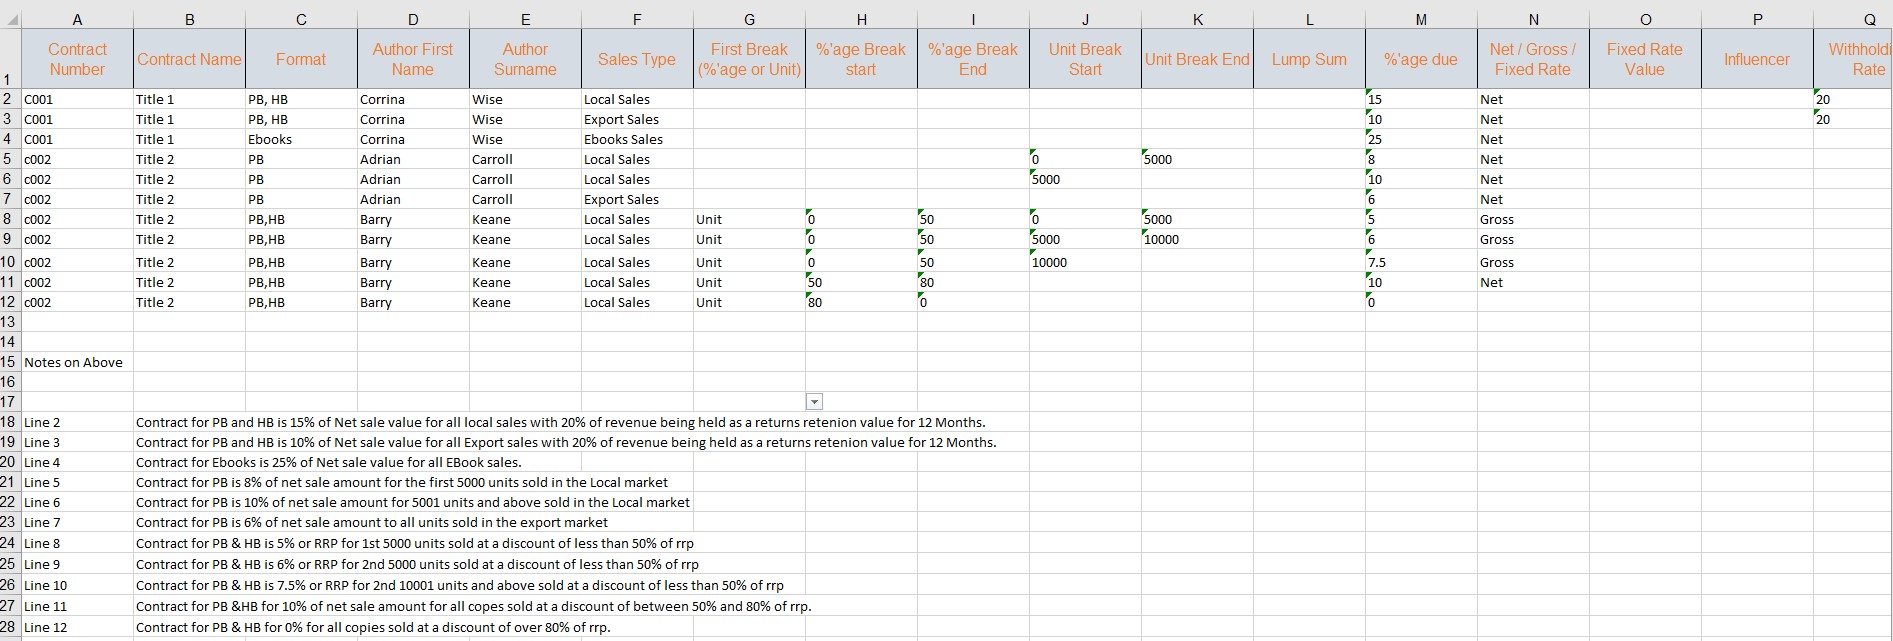This screenshot has height=641, width=1893.
Task: Select the Lump Sum header cell
Action: [x=1309, y=59]
